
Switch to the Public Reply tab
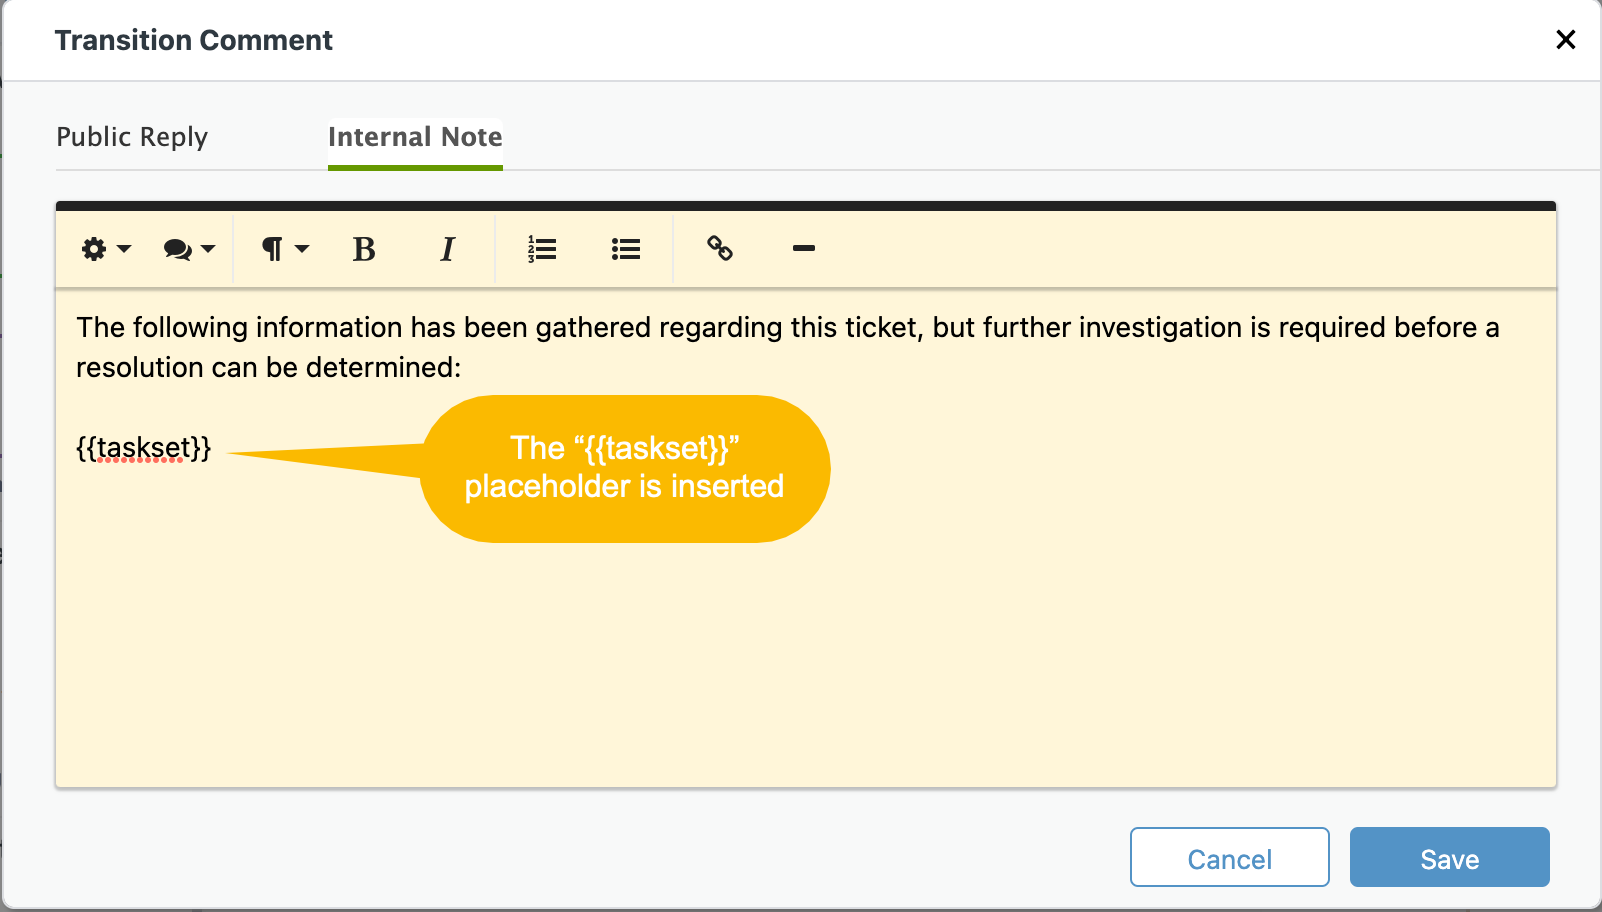click(x=132, y=137)
